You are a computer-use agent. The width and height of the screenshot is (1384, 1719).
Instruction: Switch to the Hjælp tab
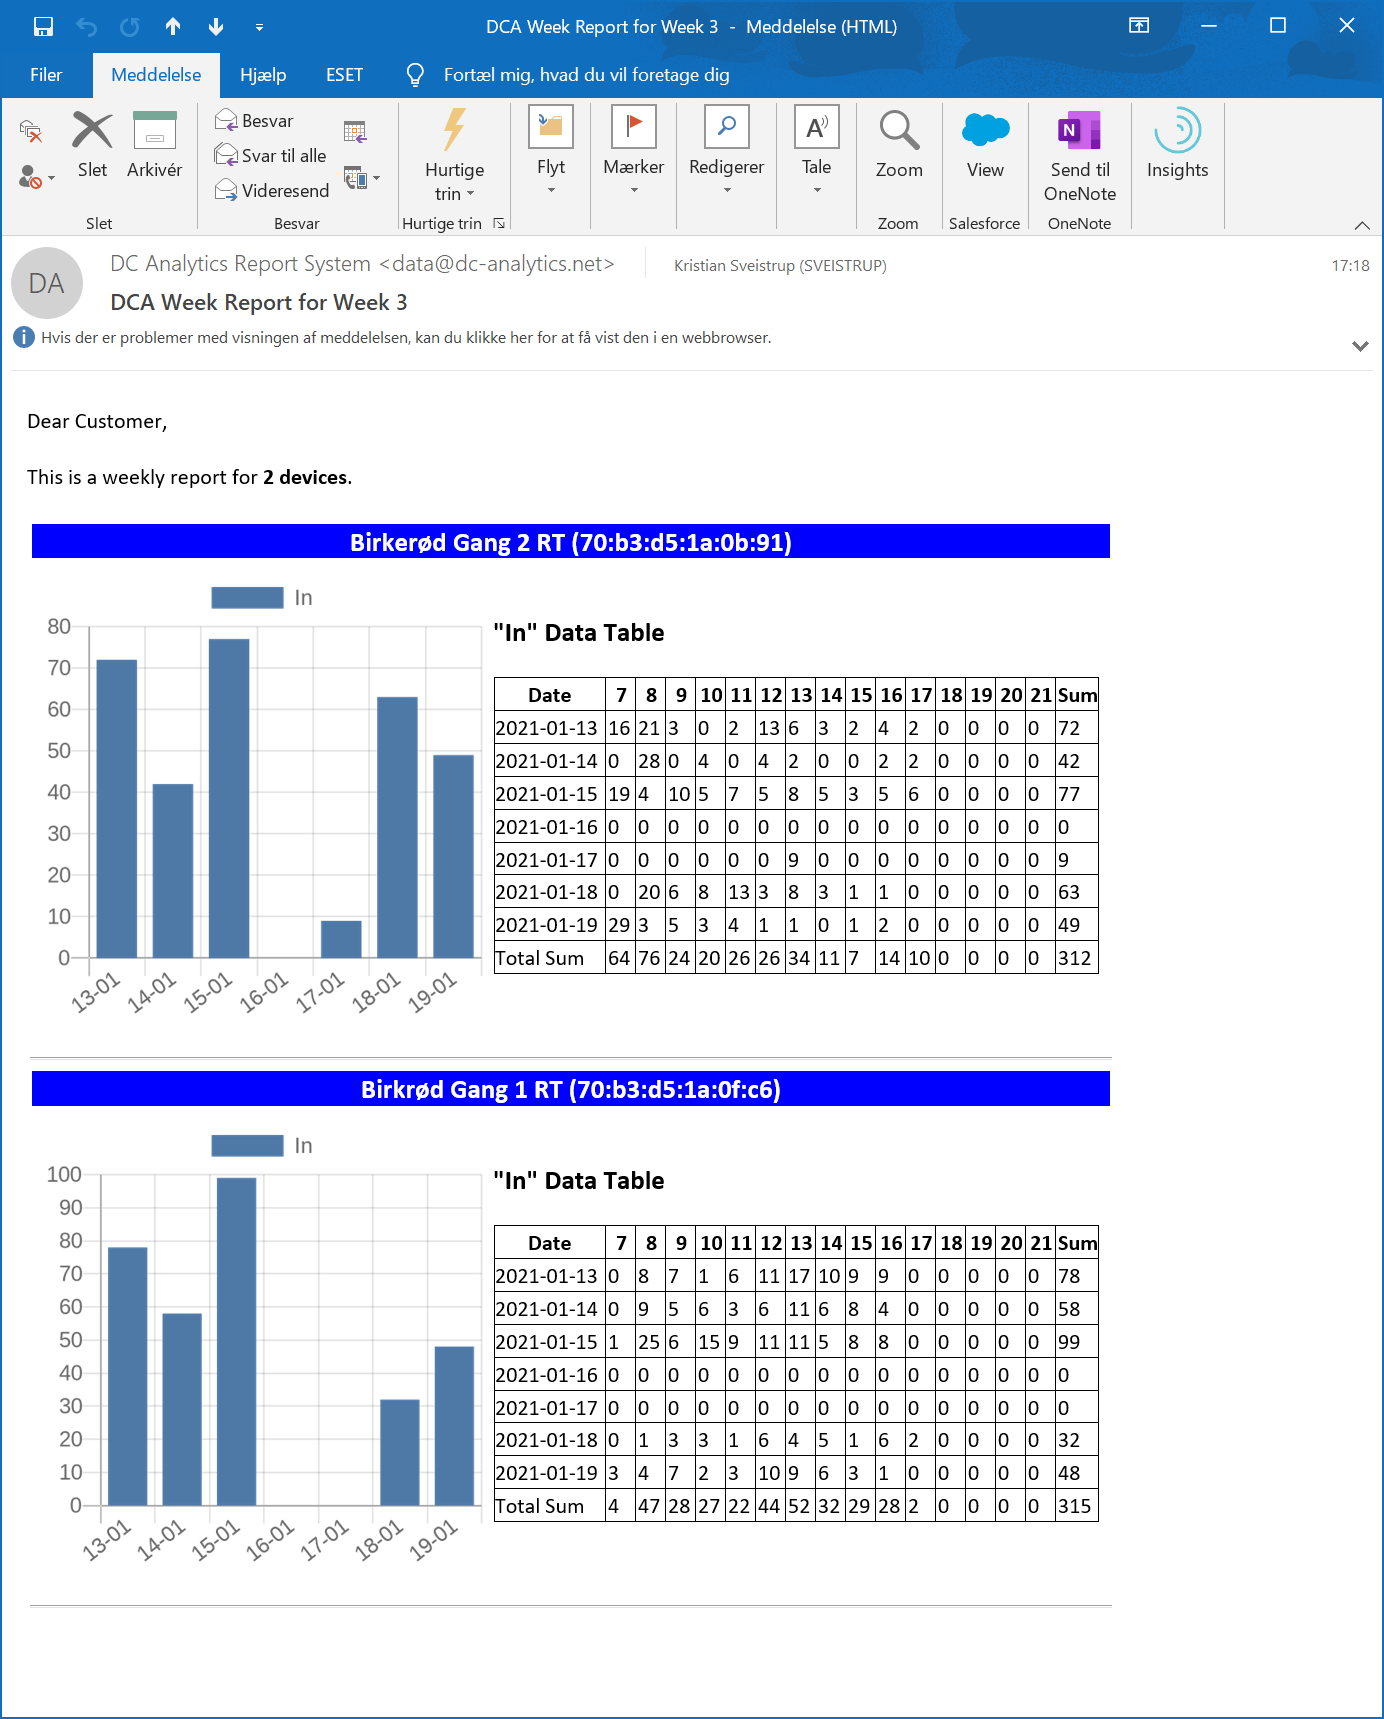[x=263, y=75]
